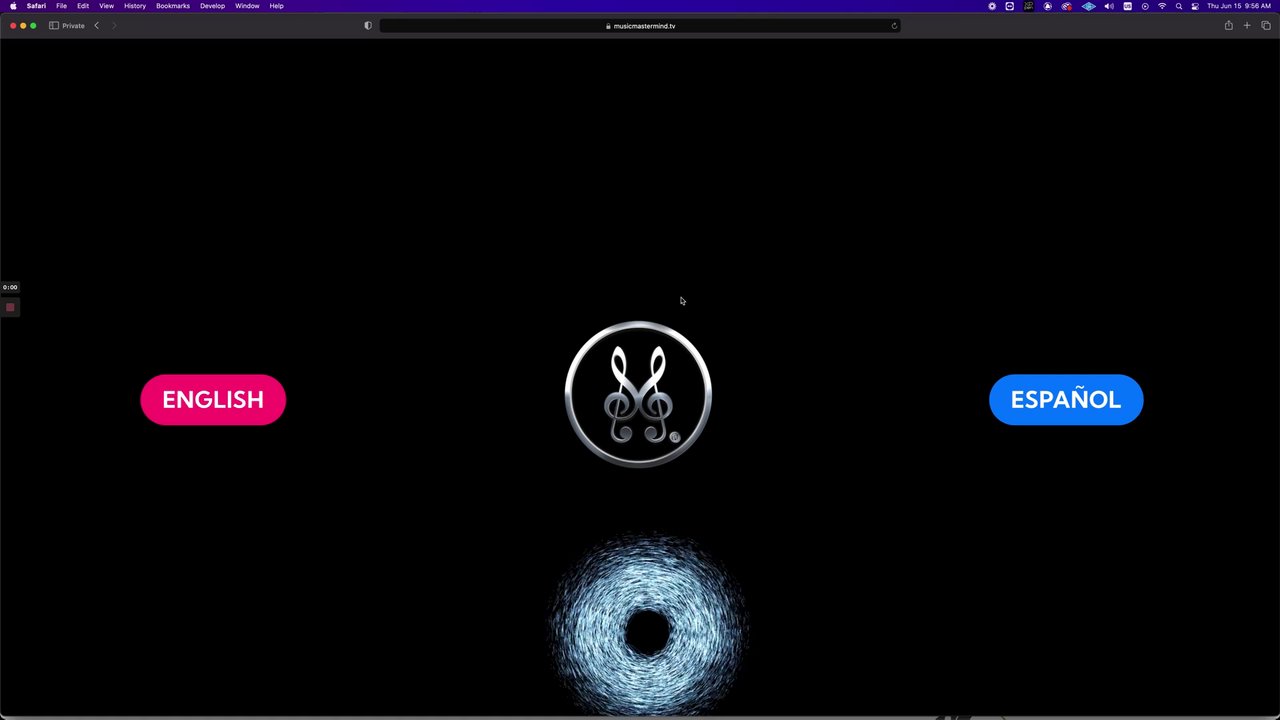1280x720 pixels.
Task: Show the tab overview
Action: click(1265, 26)
